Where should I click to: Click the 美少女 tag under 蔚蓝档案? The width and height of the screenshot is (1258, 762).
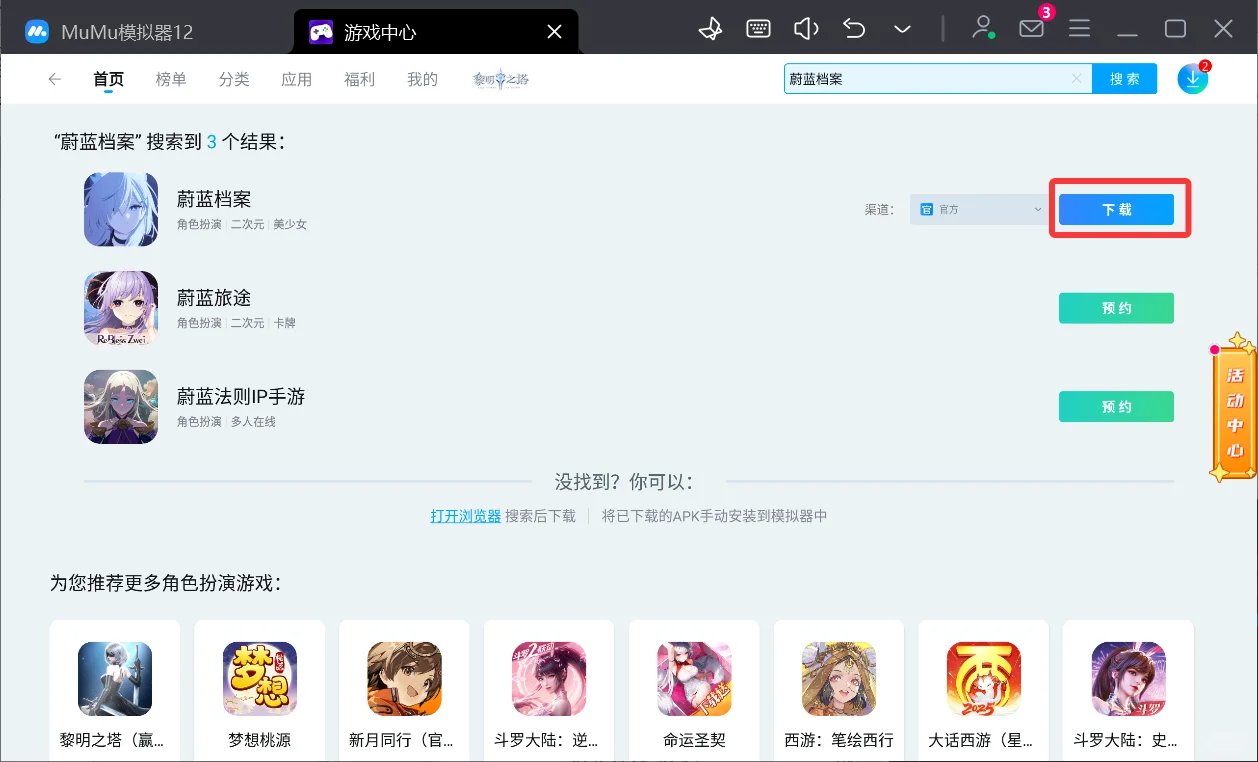pos(290,225)
